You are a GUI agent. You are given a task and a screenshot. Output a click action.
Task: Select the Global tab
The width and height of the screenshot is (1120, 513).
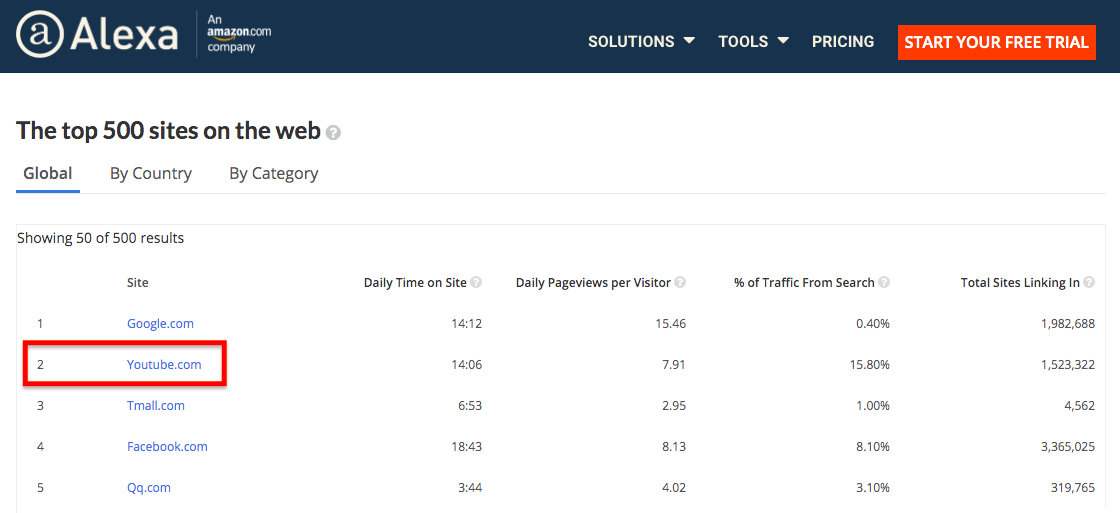[x=48, y=174]
